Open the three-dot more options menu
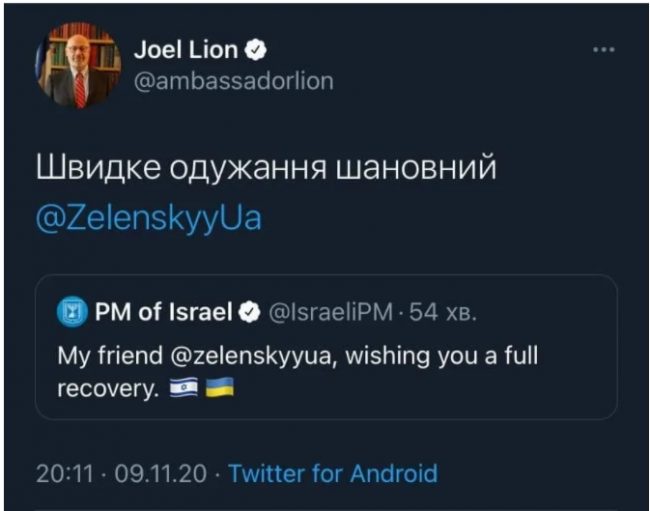650x511 pixels. [604, 49]
